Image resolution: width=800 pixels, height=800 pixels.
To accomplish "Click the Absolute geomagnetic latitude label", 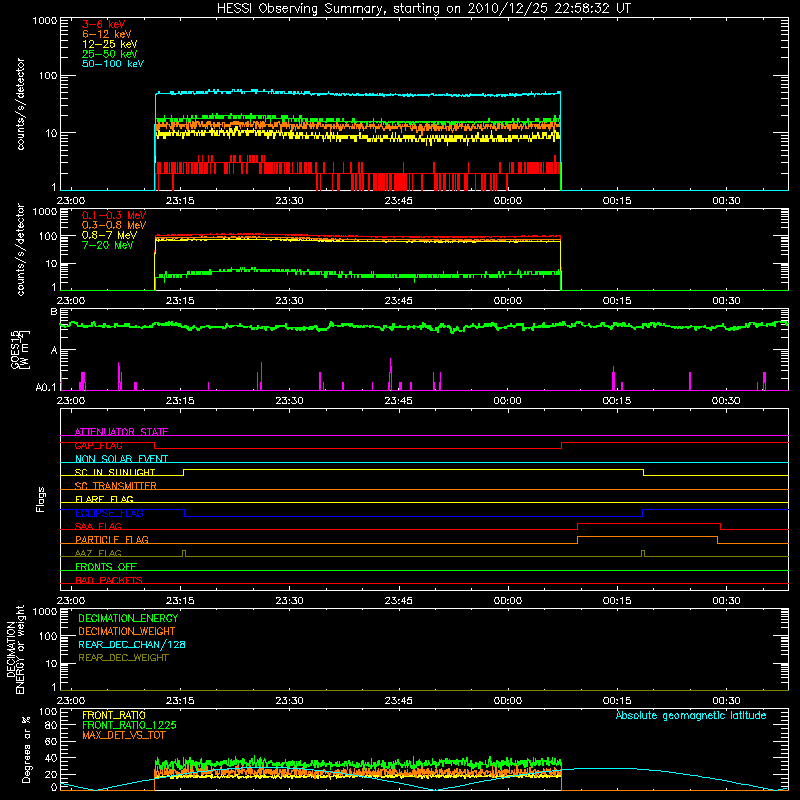I will (x=691, y=716).
